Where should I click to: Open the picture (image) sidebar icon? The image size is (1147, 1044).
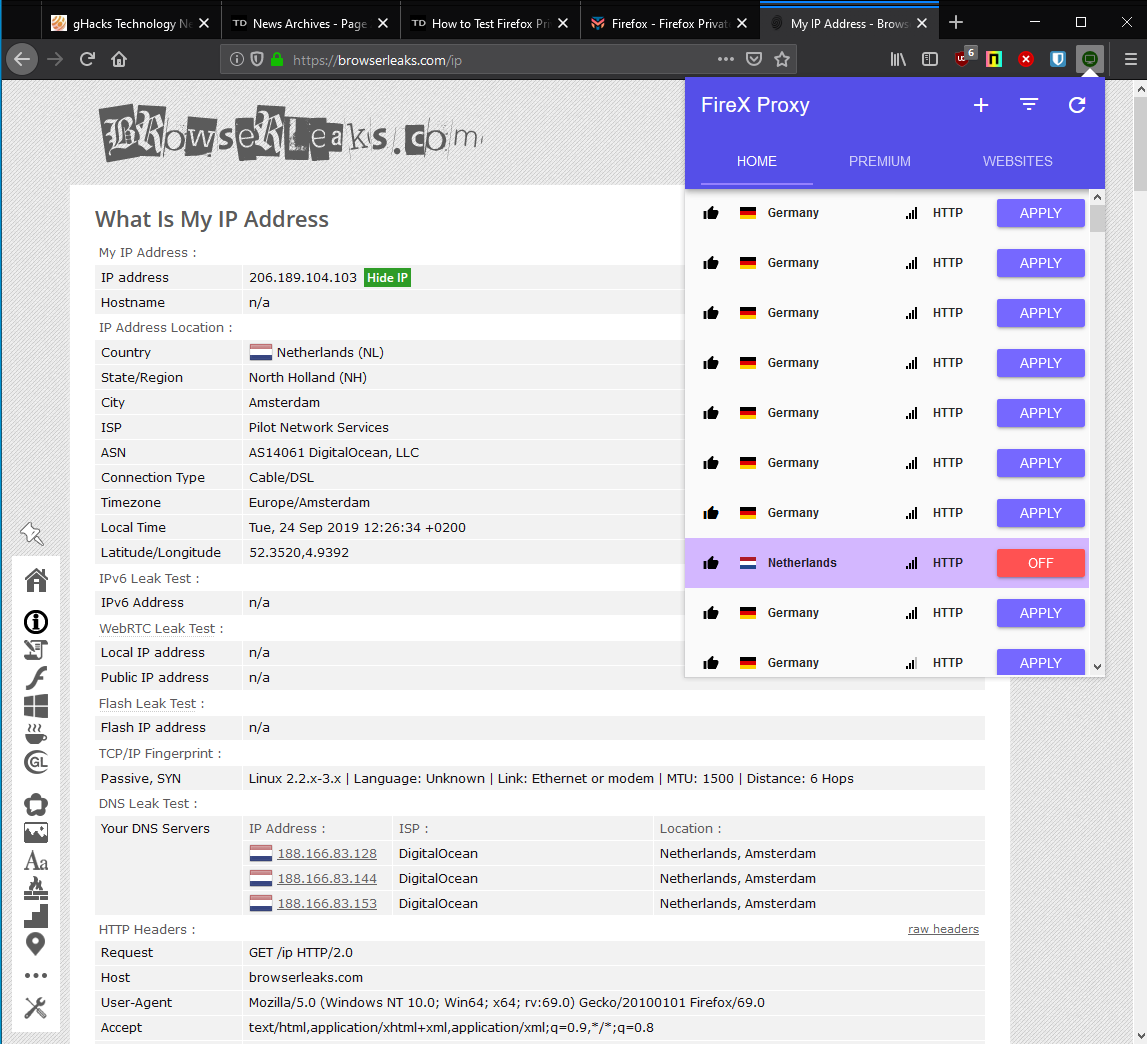[36, 833]
